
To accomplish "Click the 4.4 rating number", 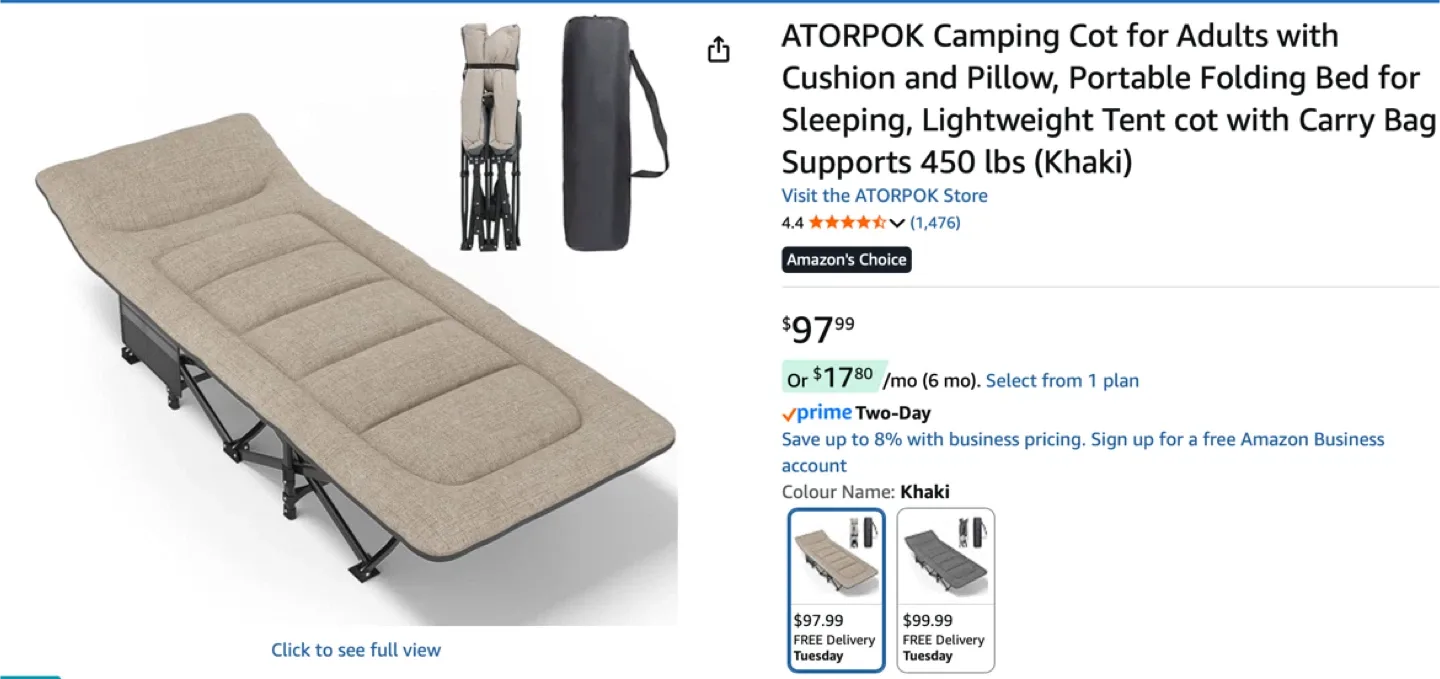I will (x=792, y=223).
